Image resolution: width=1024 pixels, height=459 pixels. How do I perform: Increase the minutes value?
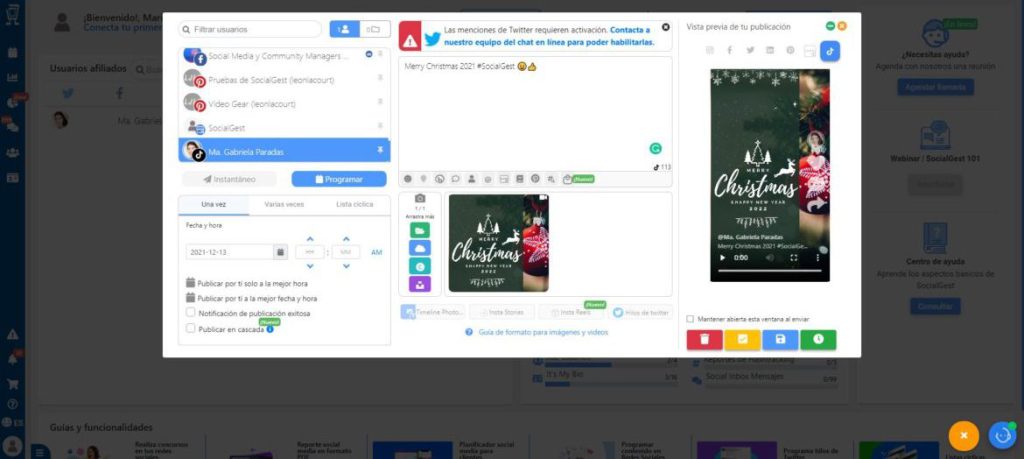346,239
